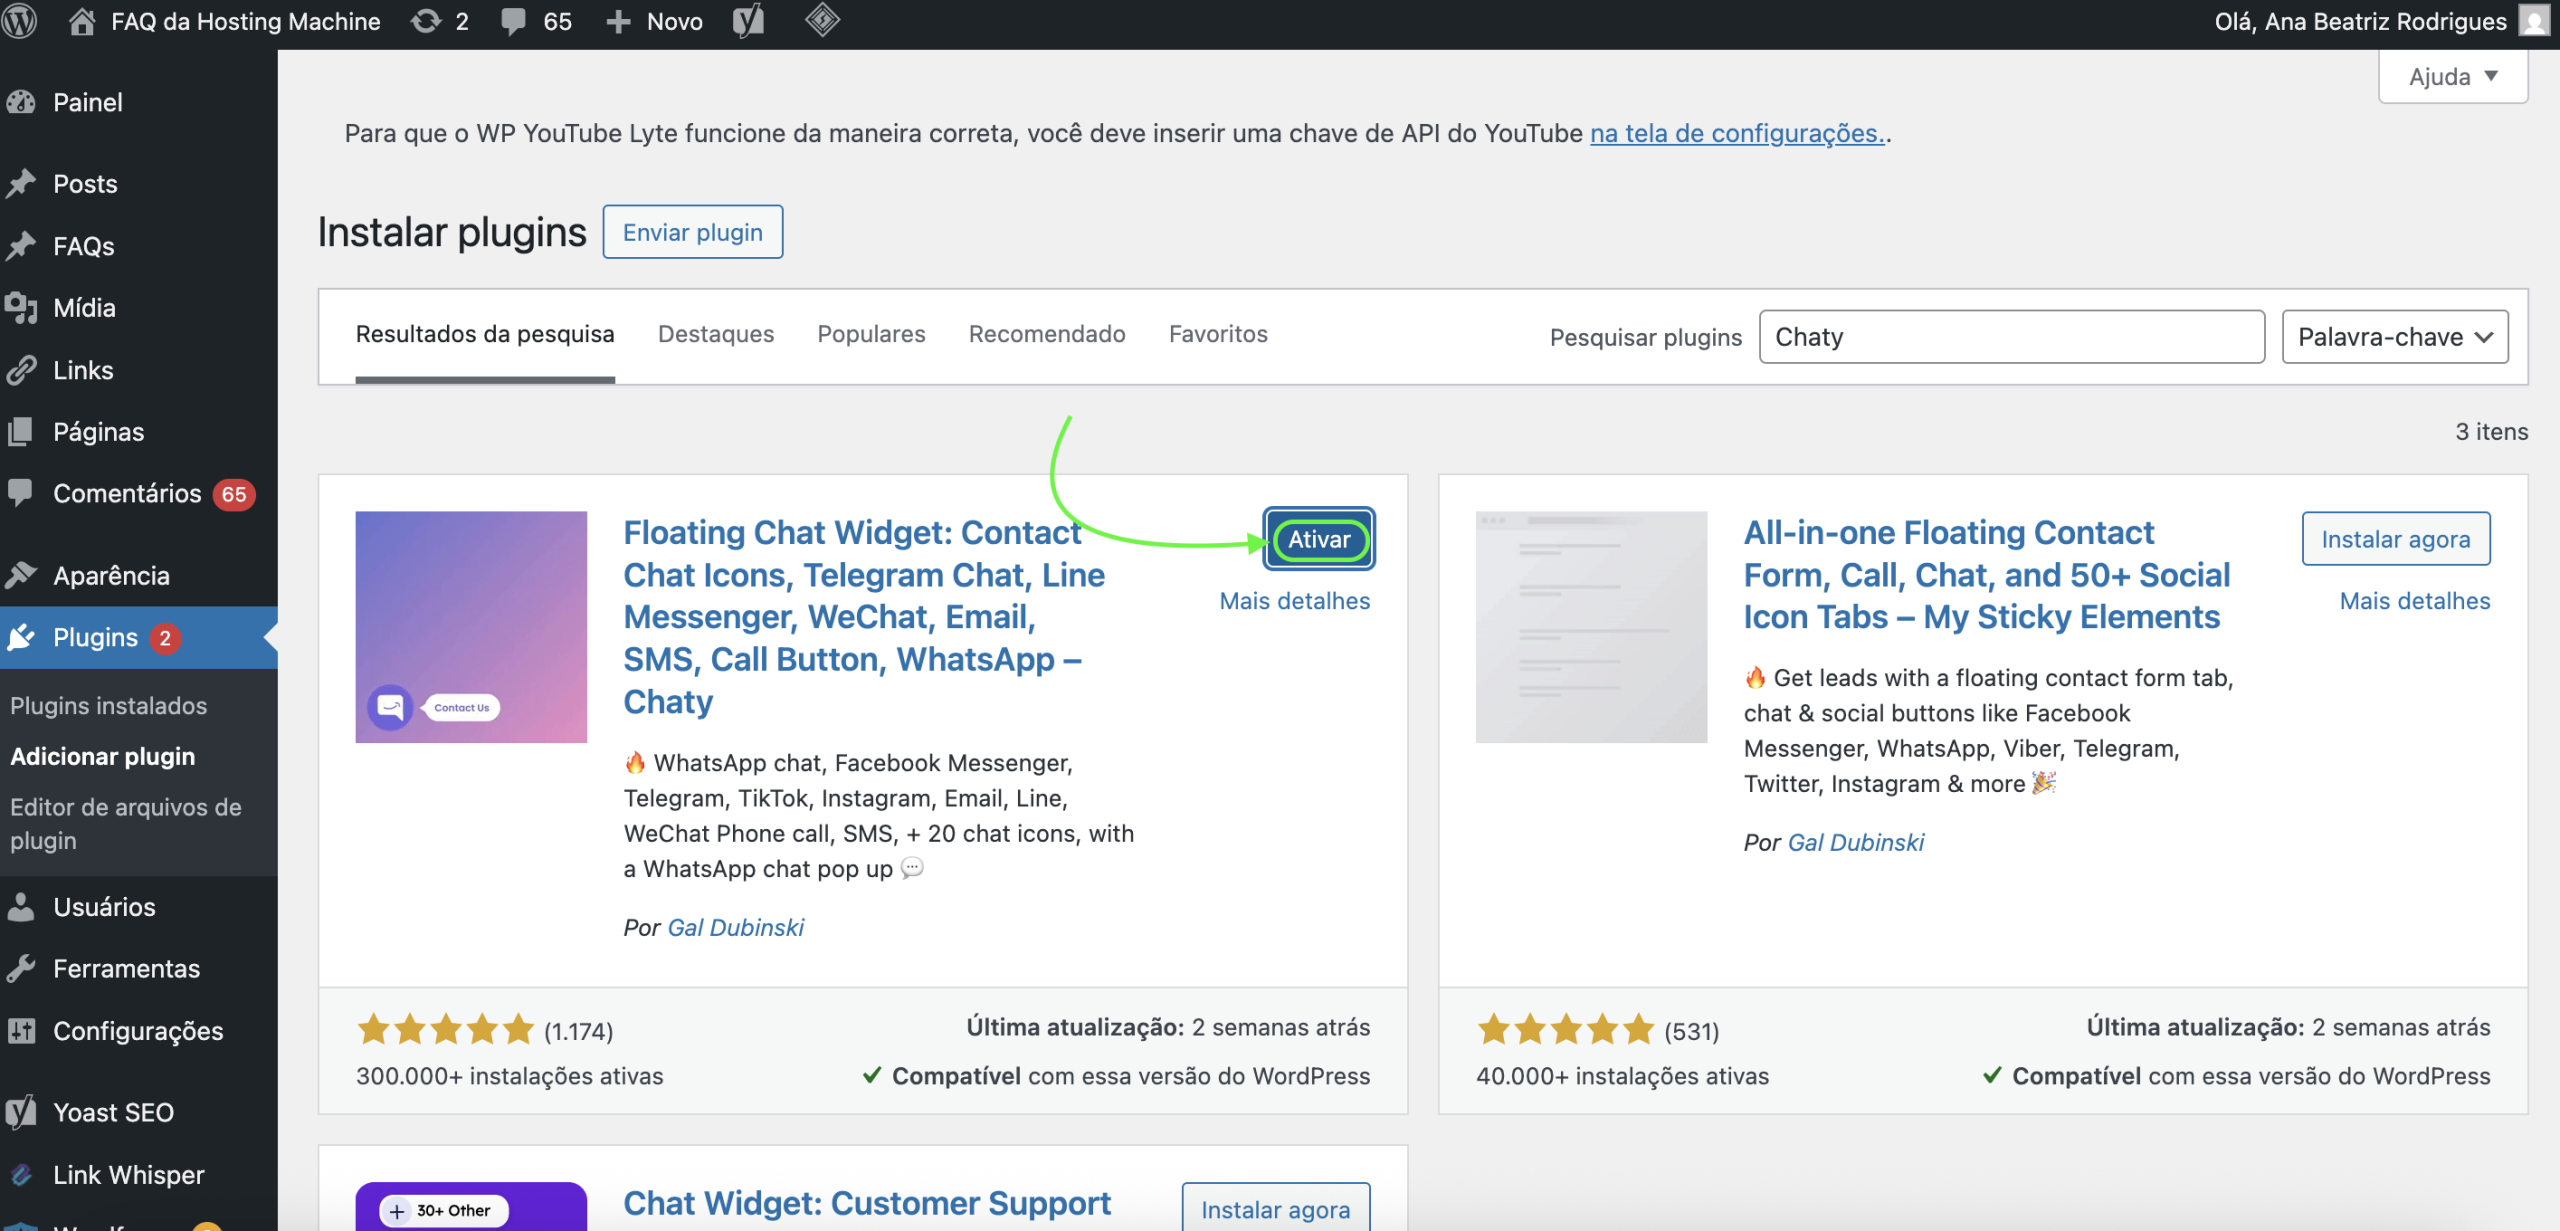
Task: Click the '(531)' ratings count text
Action: [1692, 1031]
